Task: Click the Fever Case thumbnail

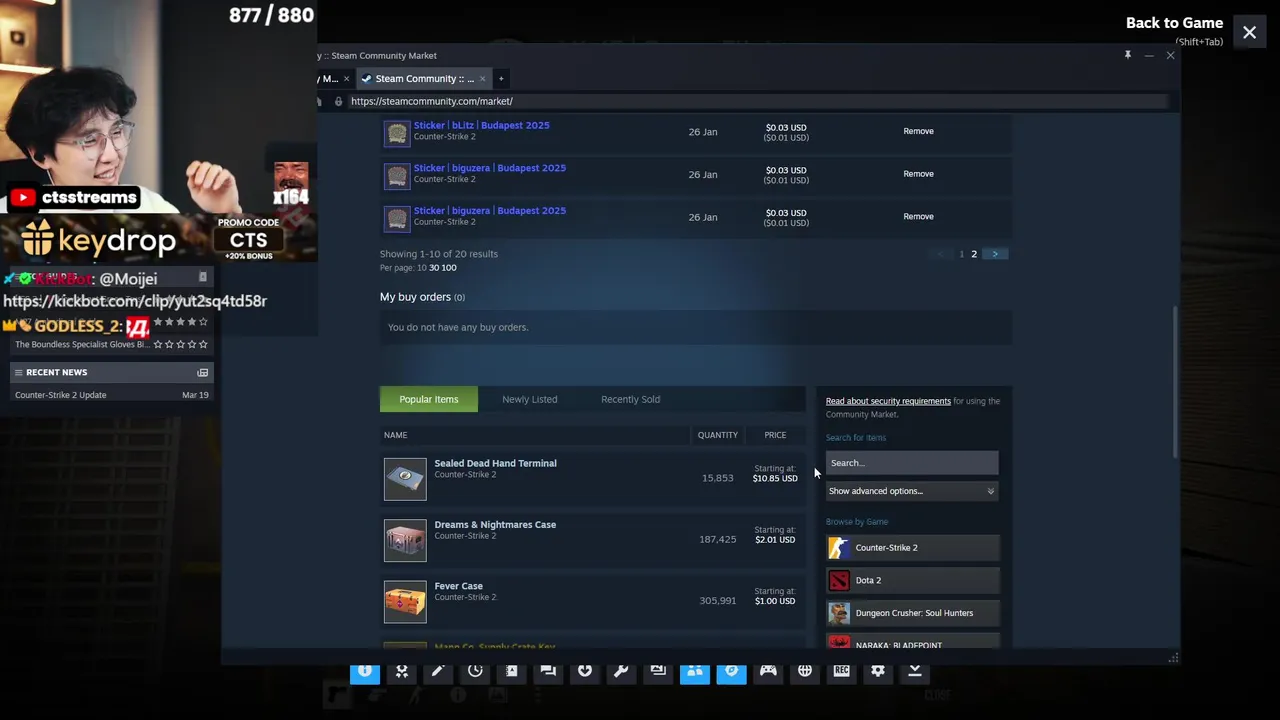Action: (405, 601)
